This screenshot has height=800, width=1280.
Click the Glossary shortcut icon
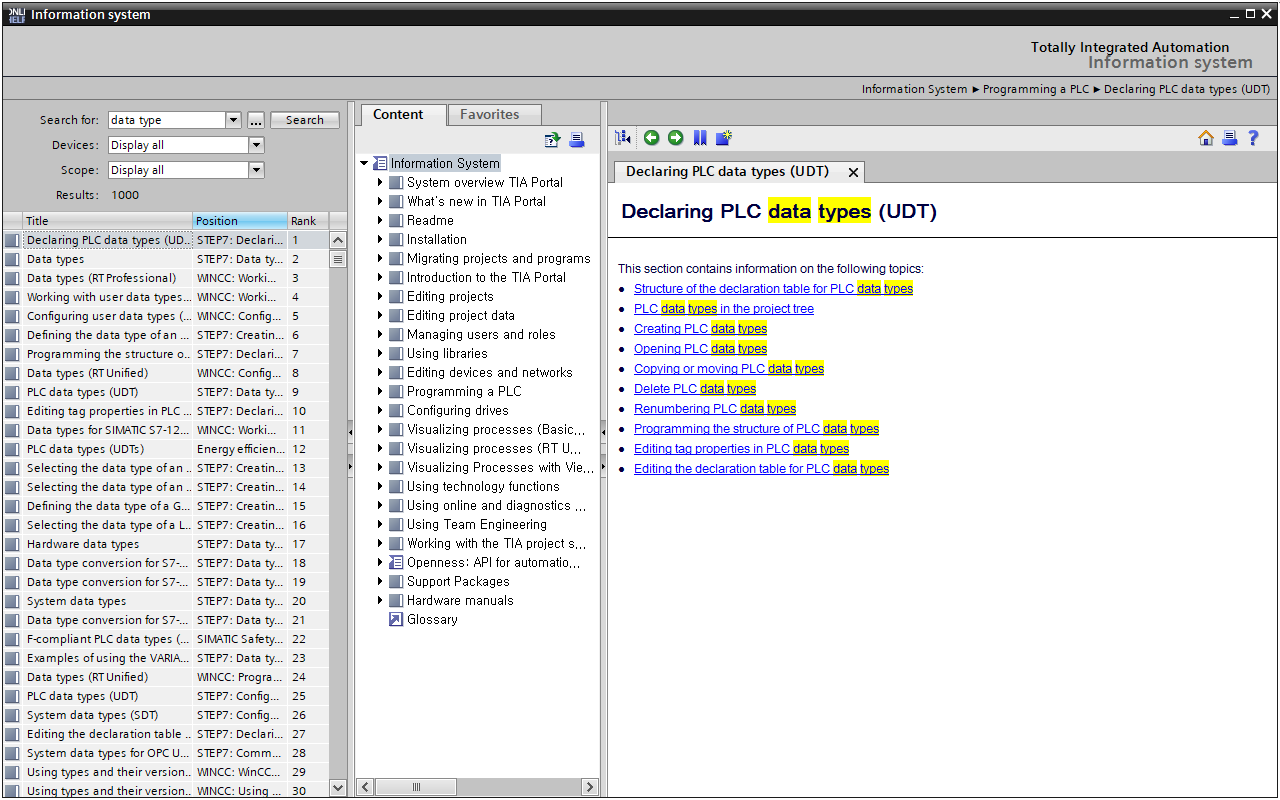coord(396,619)
